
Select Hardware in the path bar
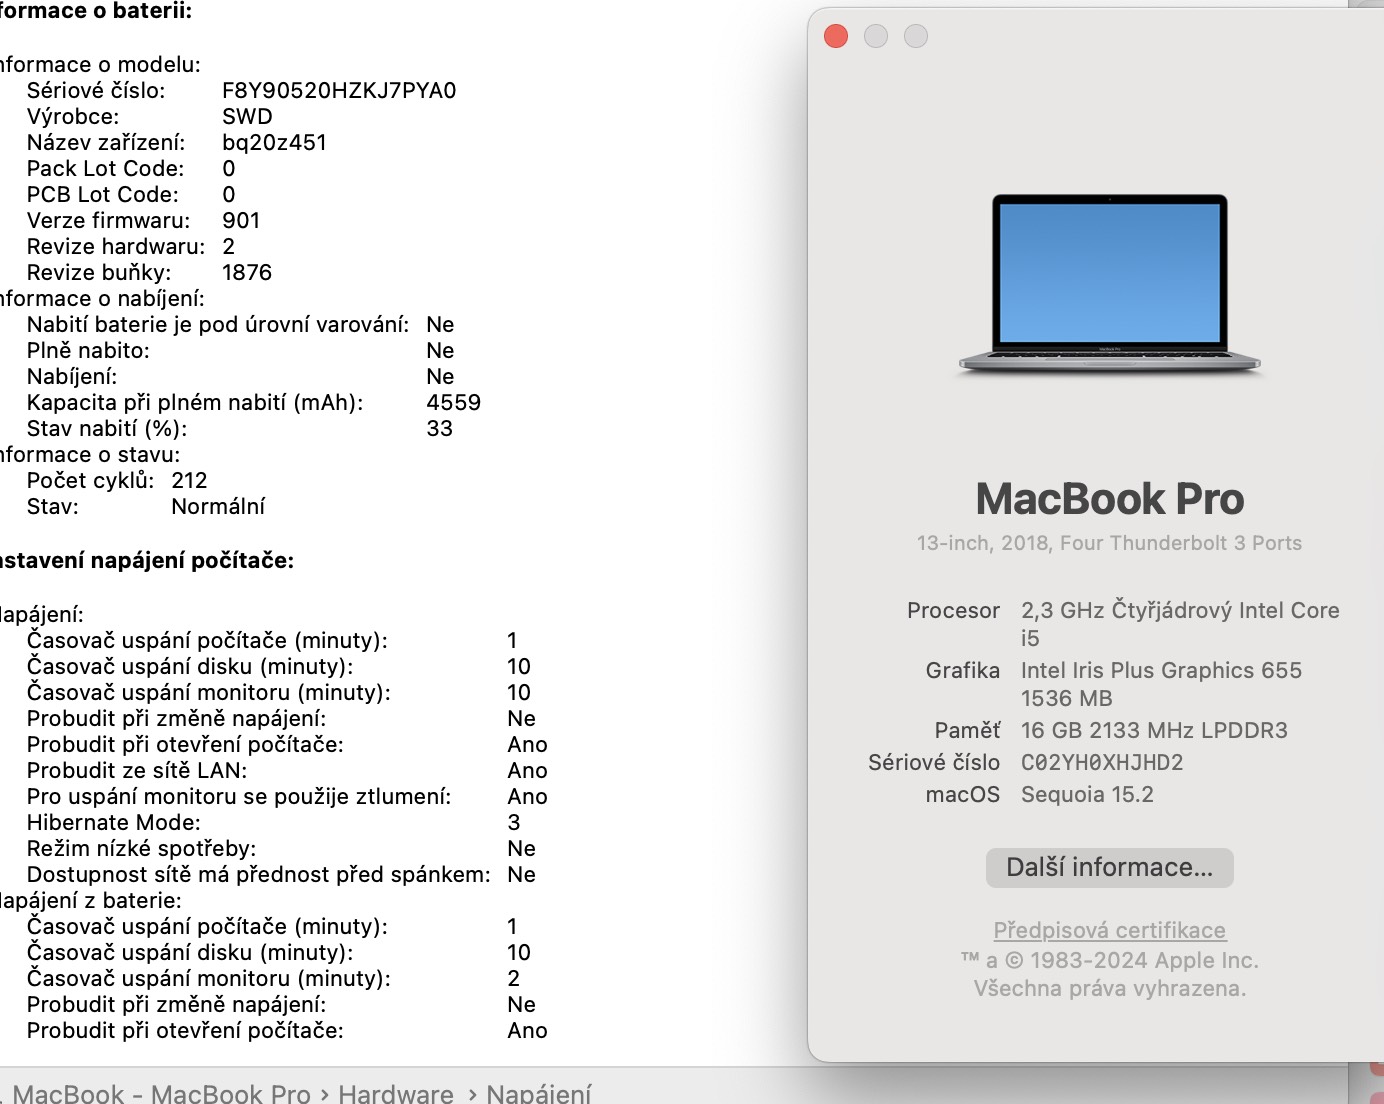tap(396, 1093)
